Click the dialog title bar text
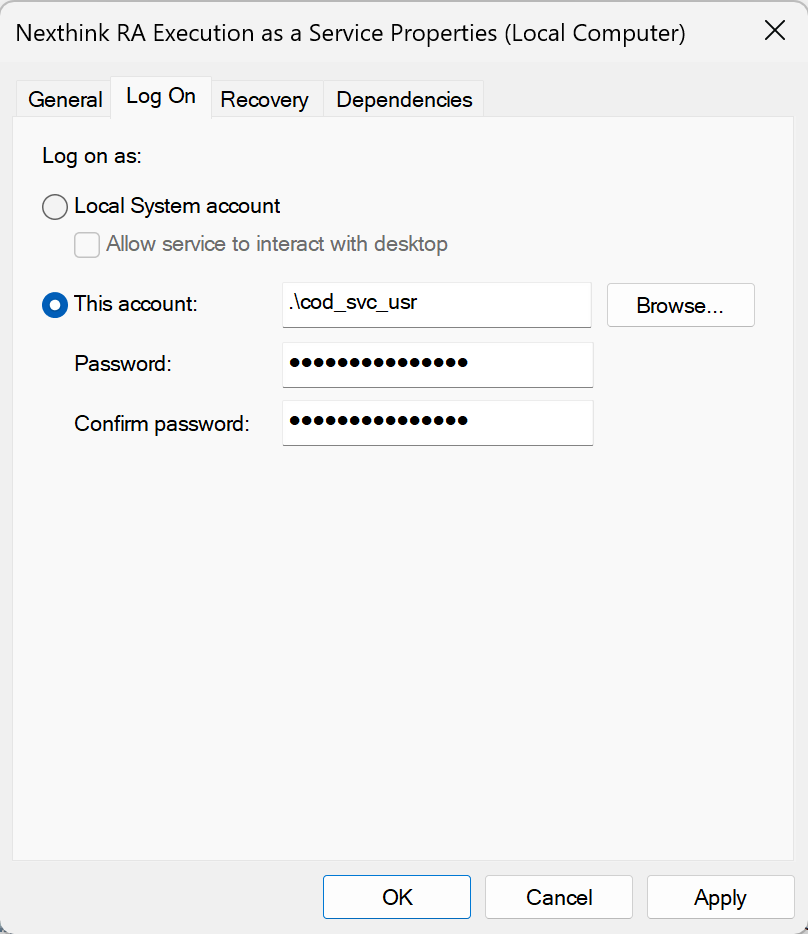 point(350,32)
